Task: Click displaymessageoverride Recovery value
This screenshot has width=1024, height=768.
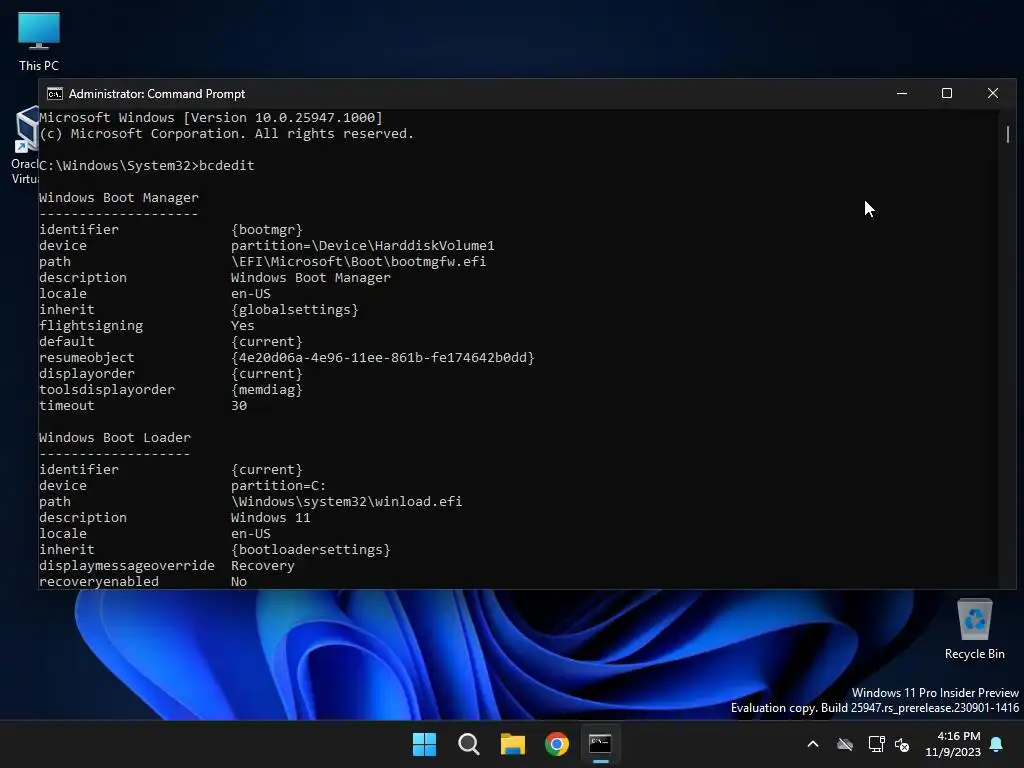Action: 263,566
